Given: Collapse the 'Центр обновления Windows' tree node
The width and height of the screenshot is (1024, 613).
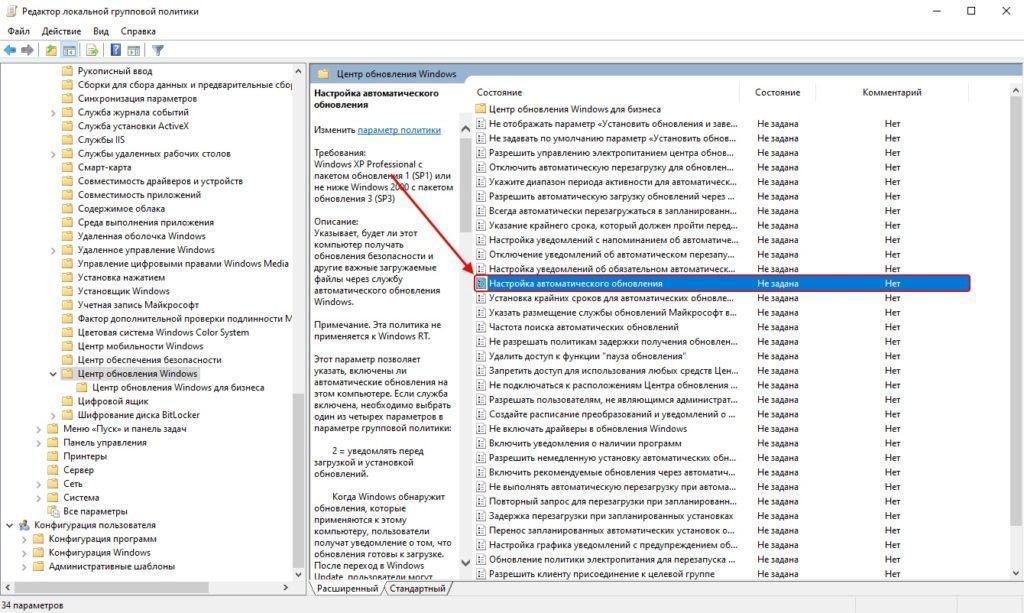Looking at the screenshot, I should tap(53, 374).
